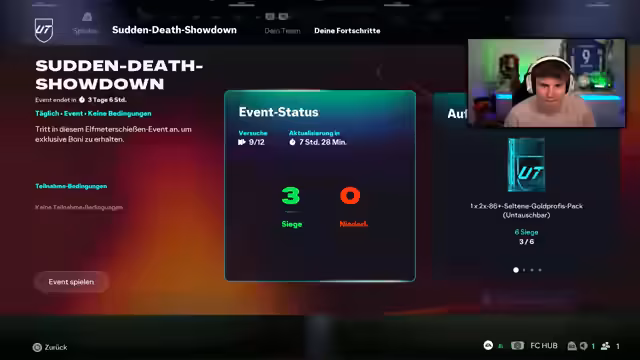Select the first reward page dot
640x360 pixels.
click(516, 270)
